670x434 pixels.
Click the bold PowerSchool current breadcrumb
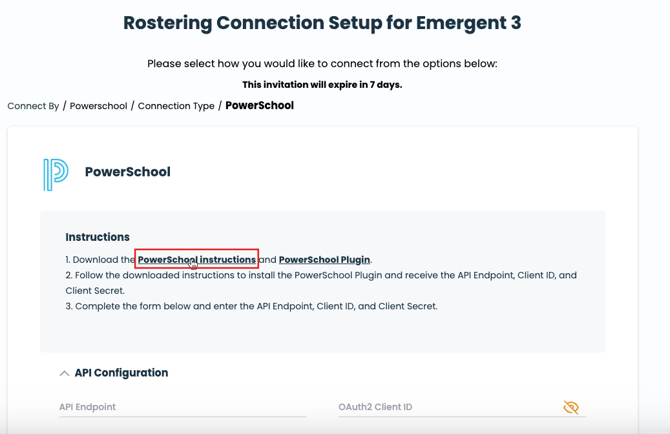click(x=259, y=105)
